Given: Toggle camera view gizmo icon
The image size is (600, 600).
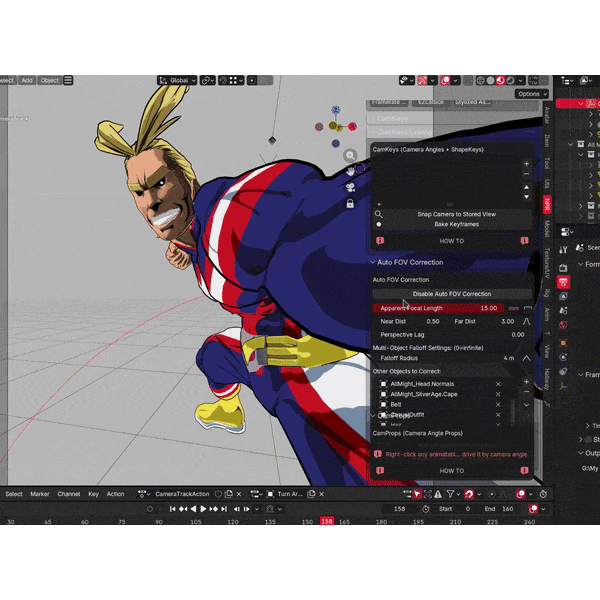Looking at the screenshot, I should click(x=351, y=188).
